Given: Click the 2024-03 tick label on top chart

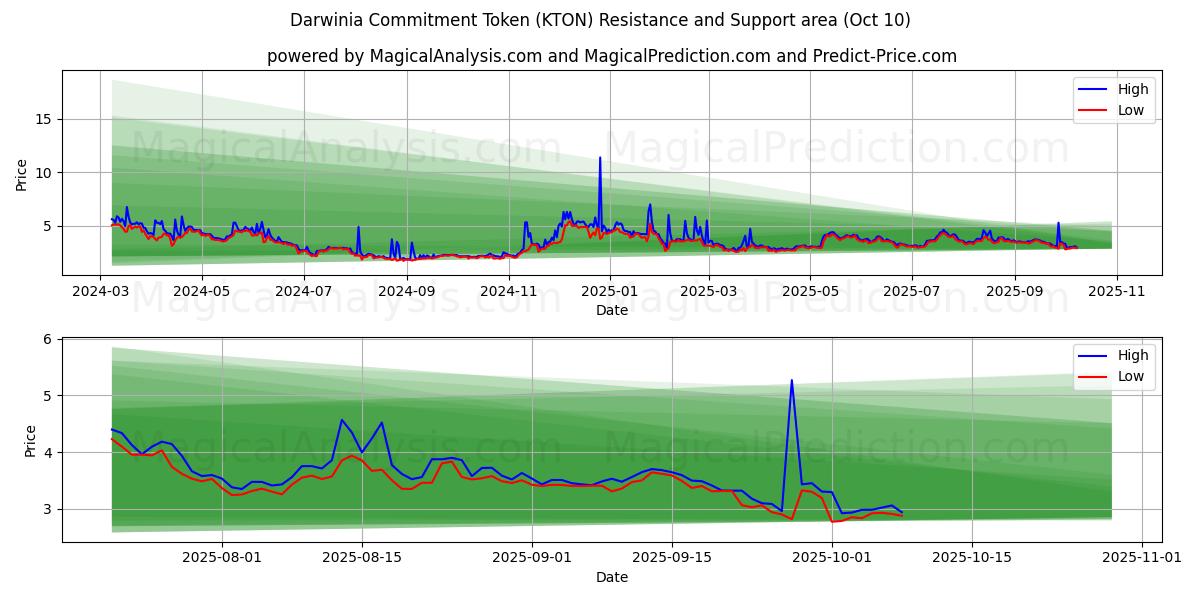Looking at the screenshot, I should tap(100, 292).
